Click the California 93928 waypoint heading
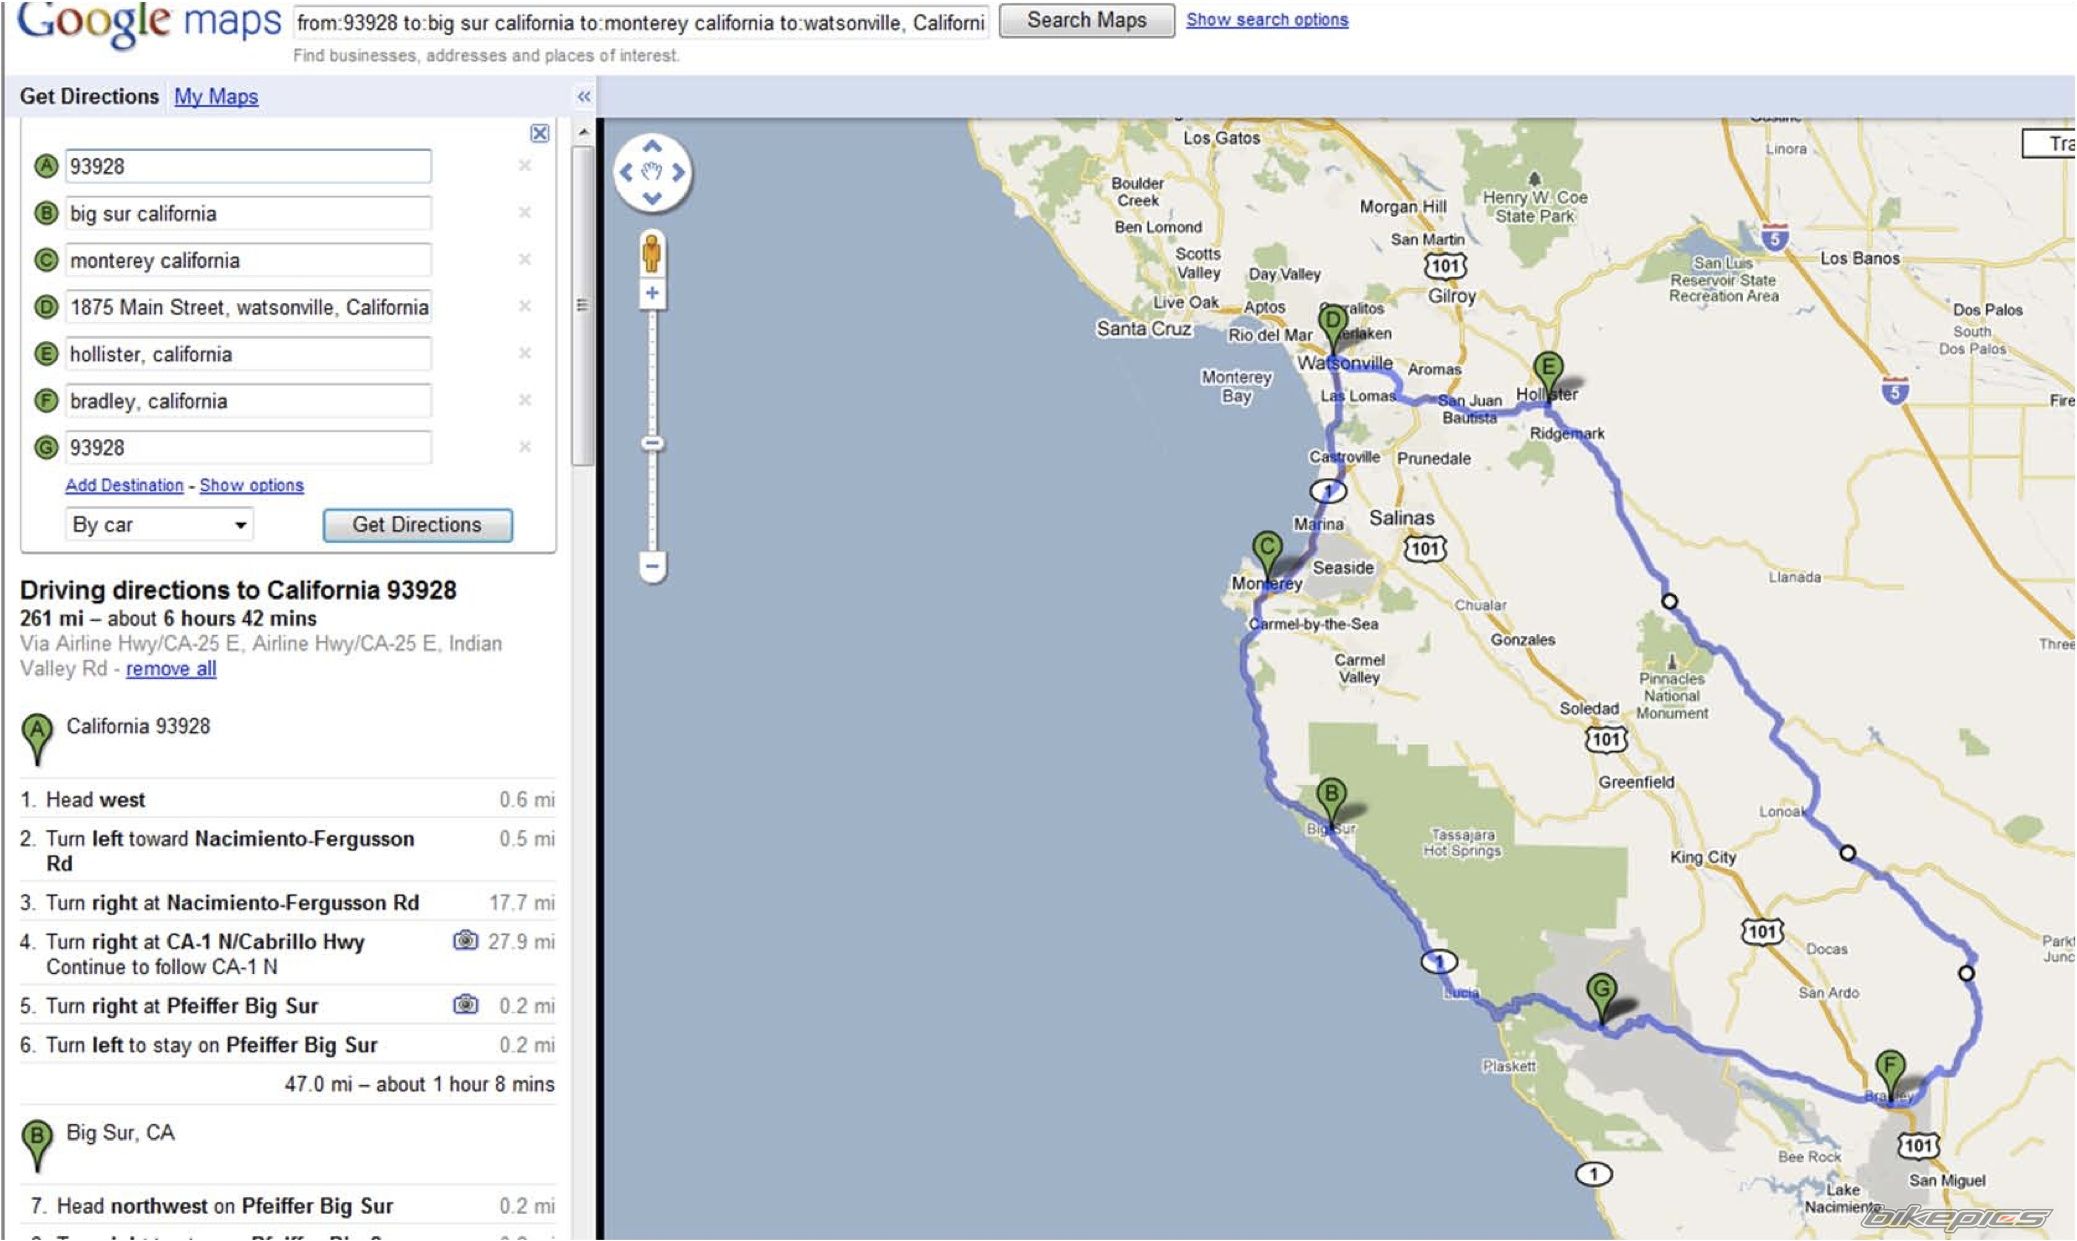The height and width of the screenshot is (1241, 2077). 138,726
